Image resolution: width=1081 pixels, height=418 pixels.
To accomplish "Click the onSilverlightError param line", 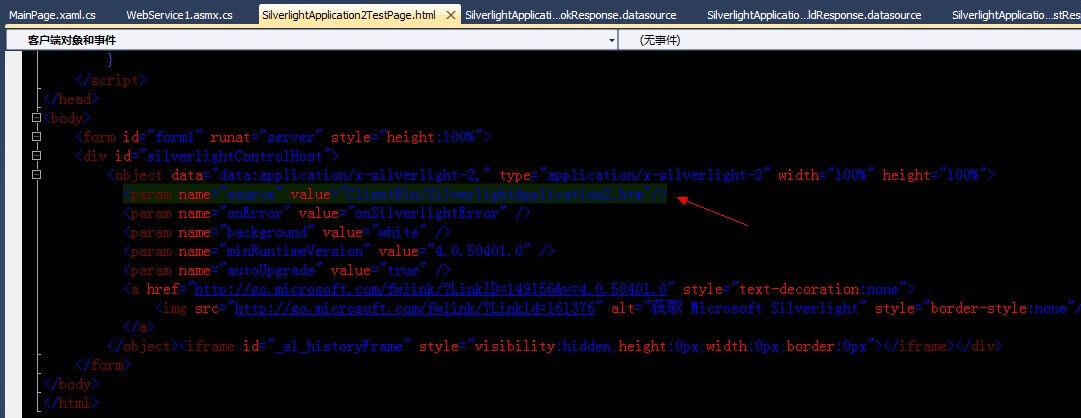I will point(327,214).
